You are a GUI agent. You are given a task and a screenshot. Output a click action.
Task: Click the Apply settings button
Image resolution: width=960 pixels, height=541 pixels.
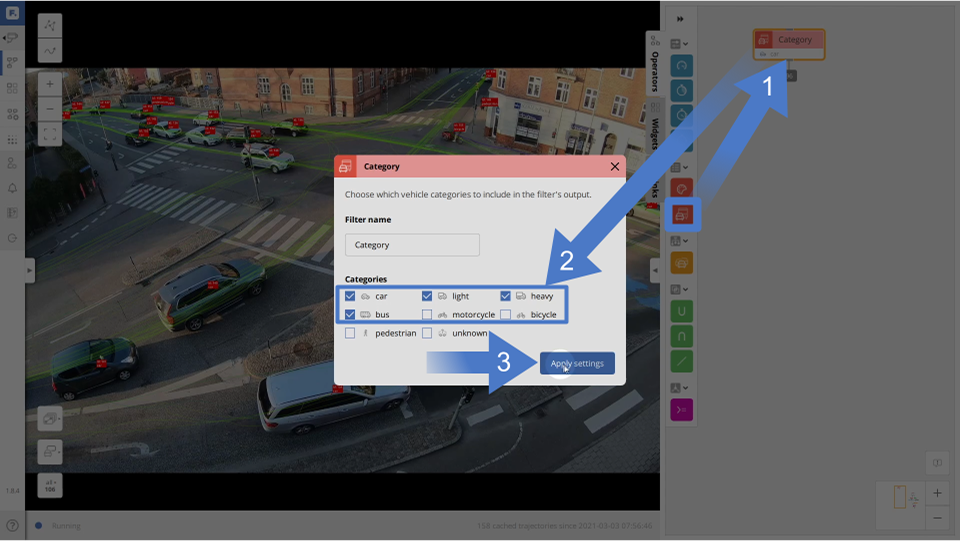coord(577,363)
